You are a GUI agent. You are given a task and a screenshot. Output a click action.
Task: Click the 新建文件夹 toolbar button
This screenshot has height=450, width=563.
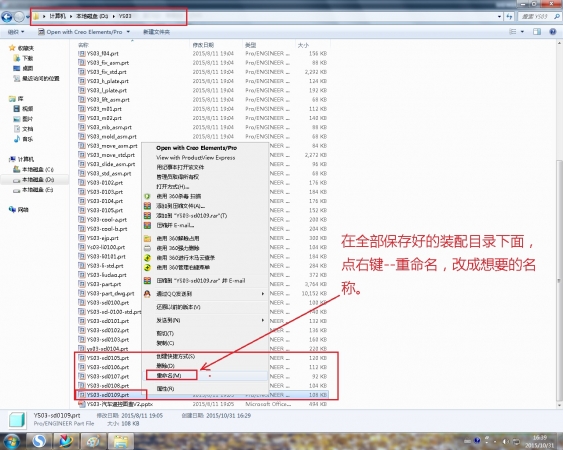157,32
